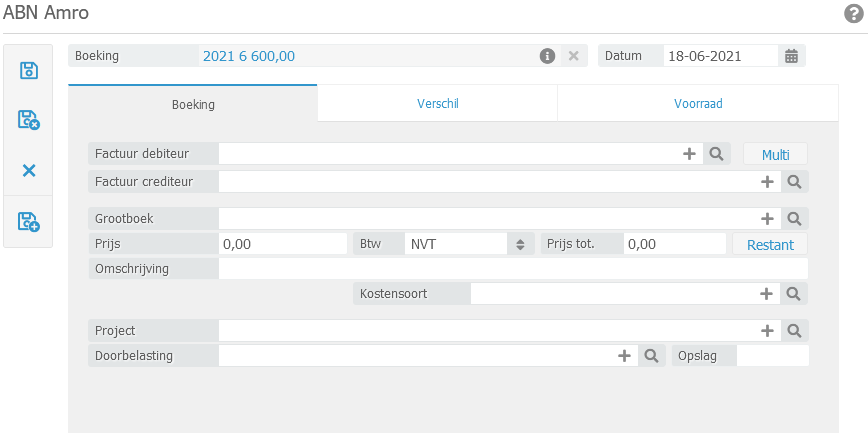
Task: Add new Kostensoort with plus icon
Action: (768, 294)
